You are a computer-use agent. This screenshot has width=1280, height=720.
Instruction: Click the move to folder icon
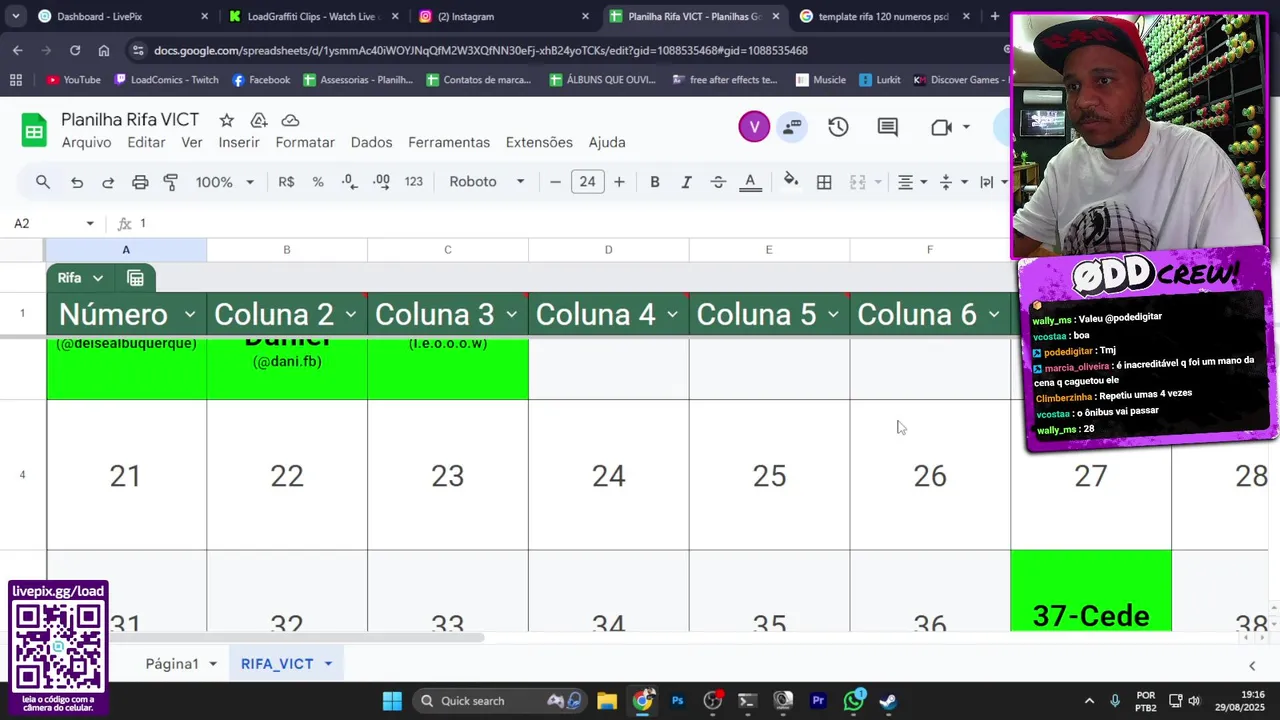(x=259, y=120)
